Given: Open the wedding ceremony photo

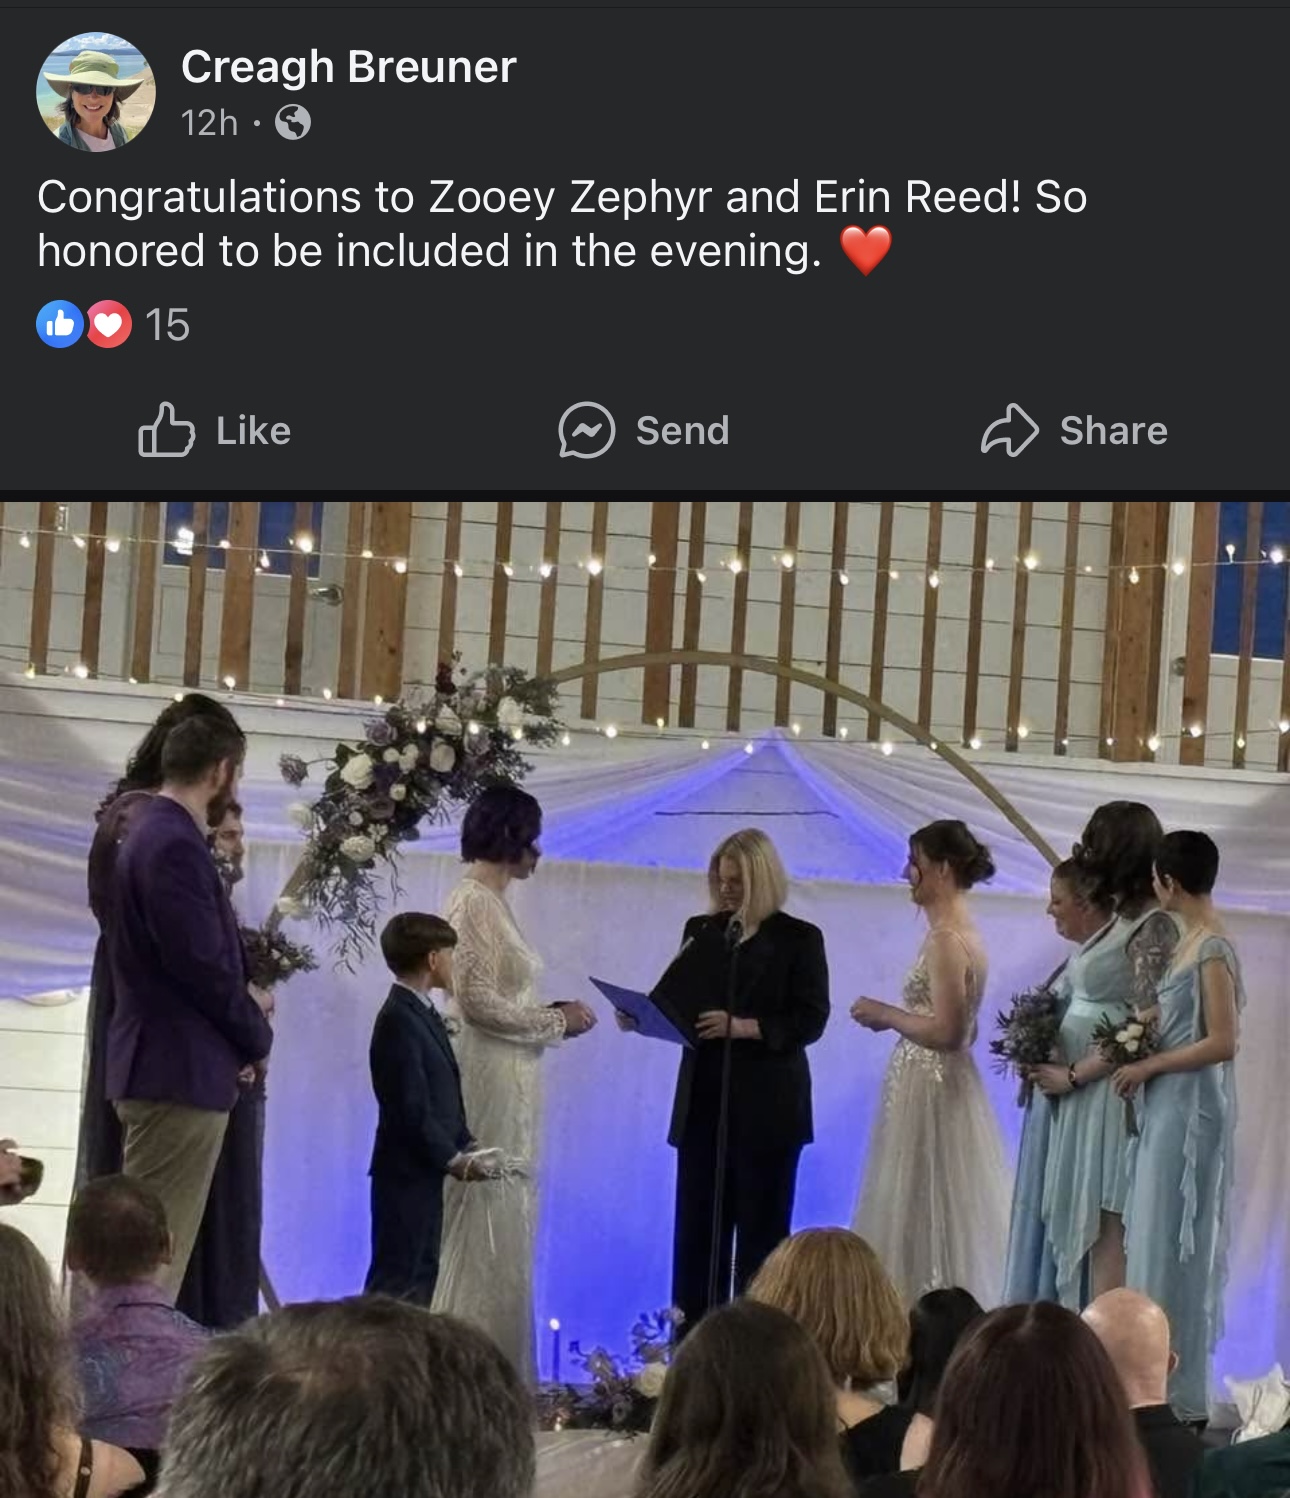Looking at the screenshot, I should (x=645, y=1000).
